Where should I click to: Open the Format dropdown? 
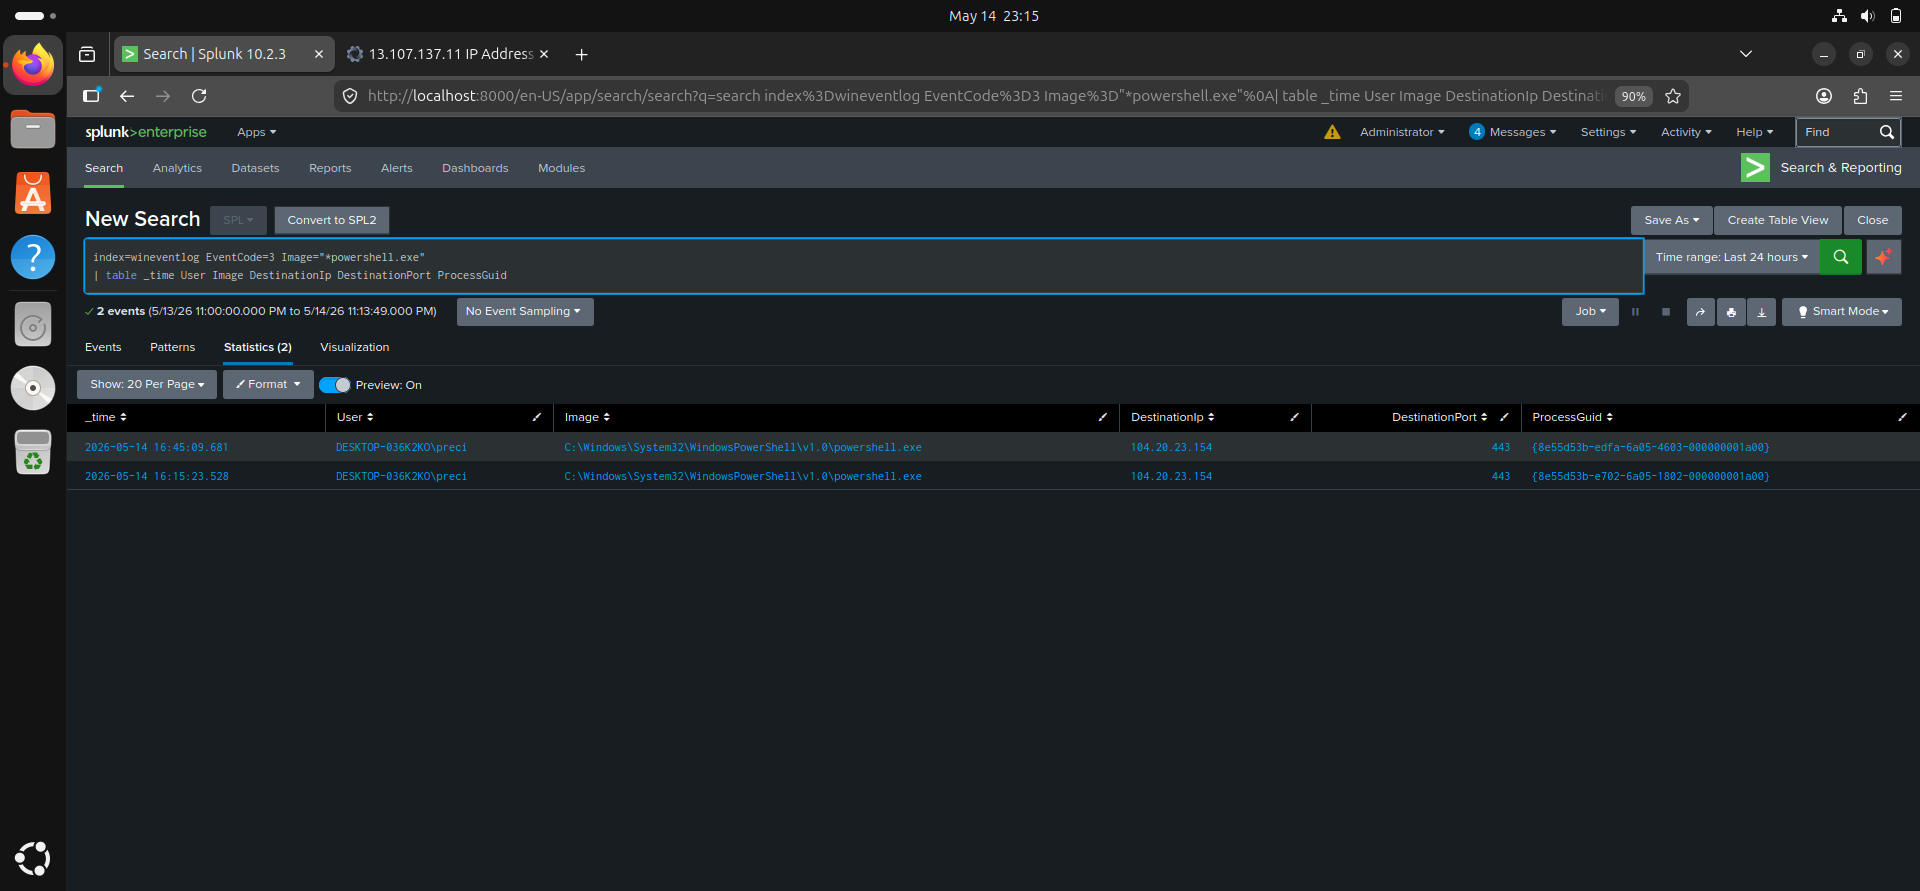pyautogui.click(x=268, y=384)
